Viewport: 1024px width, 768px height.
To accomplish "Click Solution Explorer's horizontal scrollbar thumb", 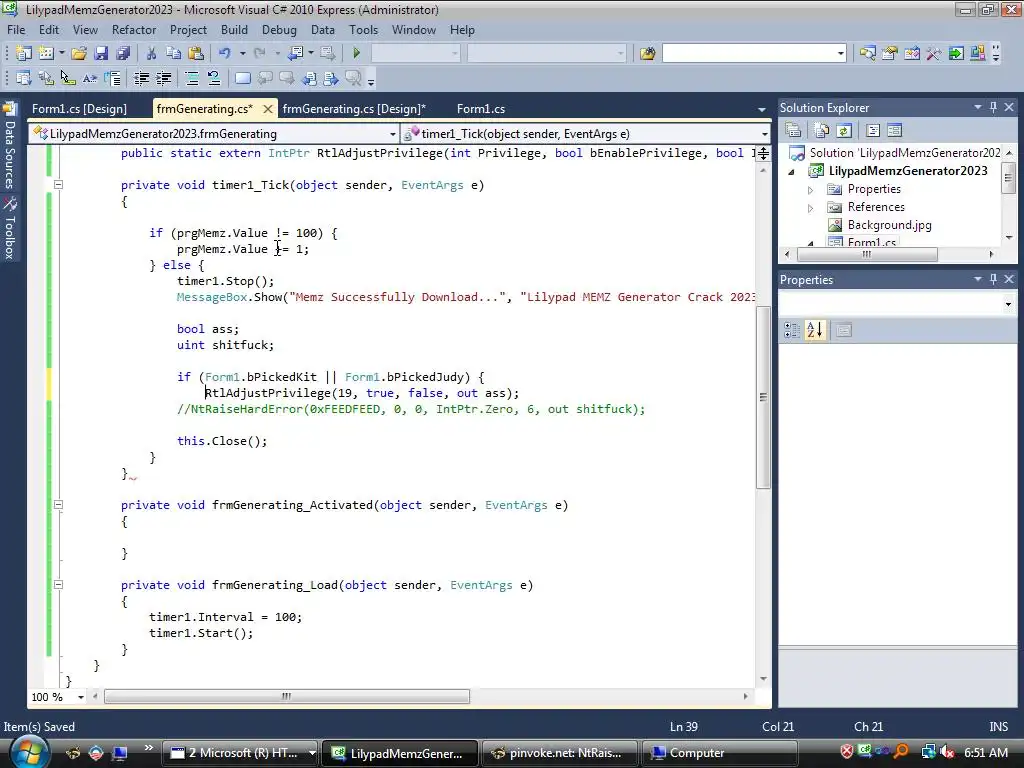I will point(866,254).
